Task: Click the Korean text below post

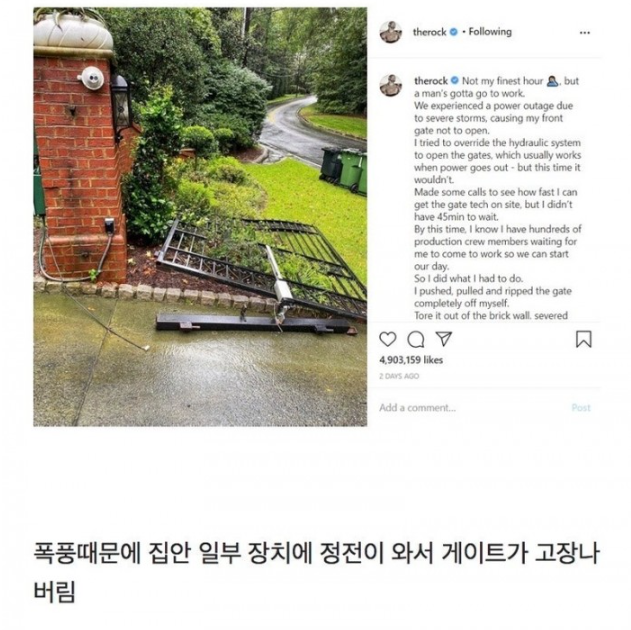Action: (x=316, y=572)
